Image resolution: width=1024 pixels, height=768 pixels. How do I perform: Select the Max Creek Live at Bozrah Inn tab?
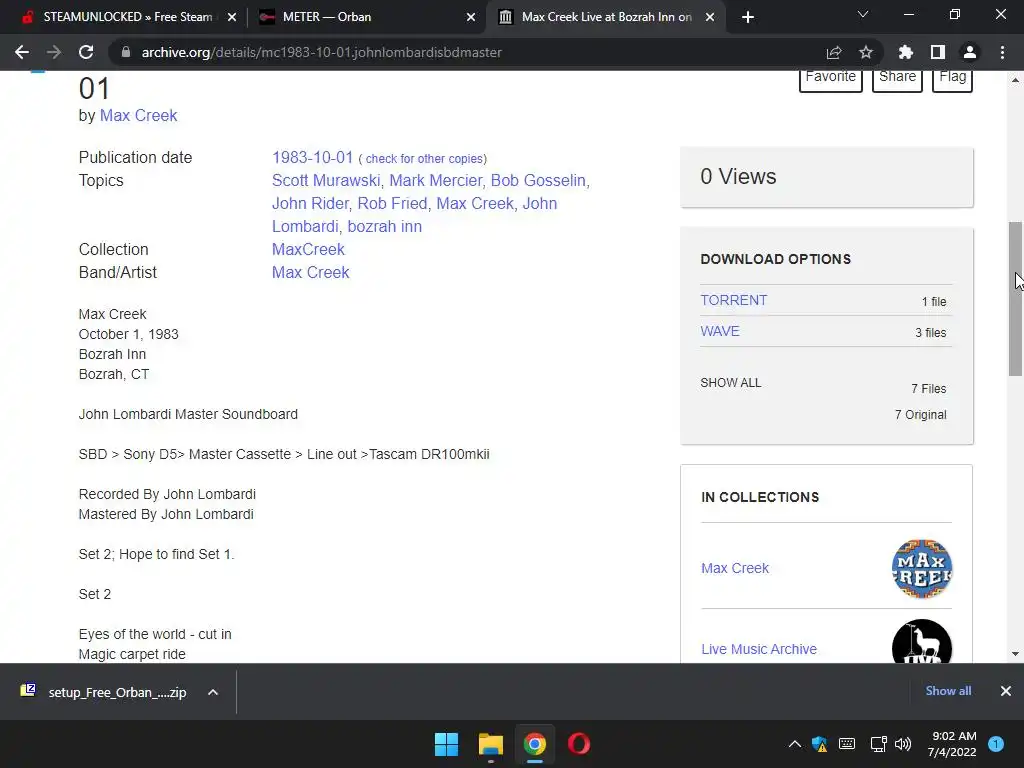click(x=606, y=17)
